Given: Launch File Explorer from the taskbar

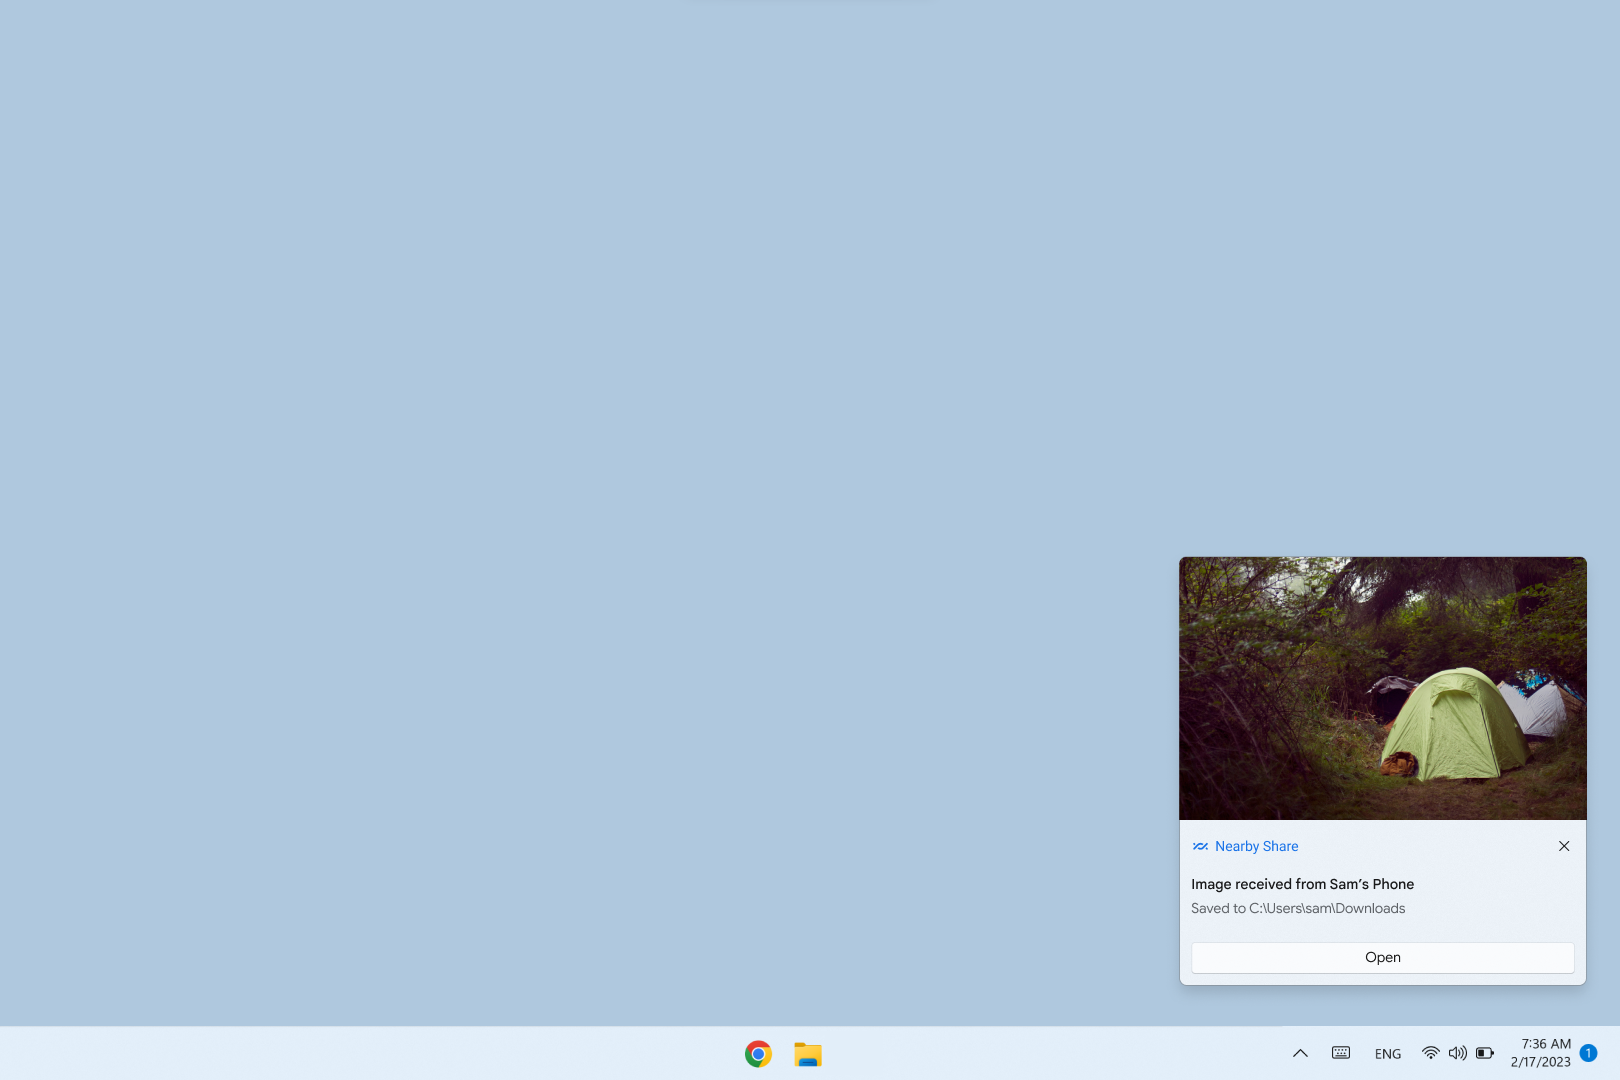Looking at the screenshot, I should pyautogui.click(x=808, y=1053).
